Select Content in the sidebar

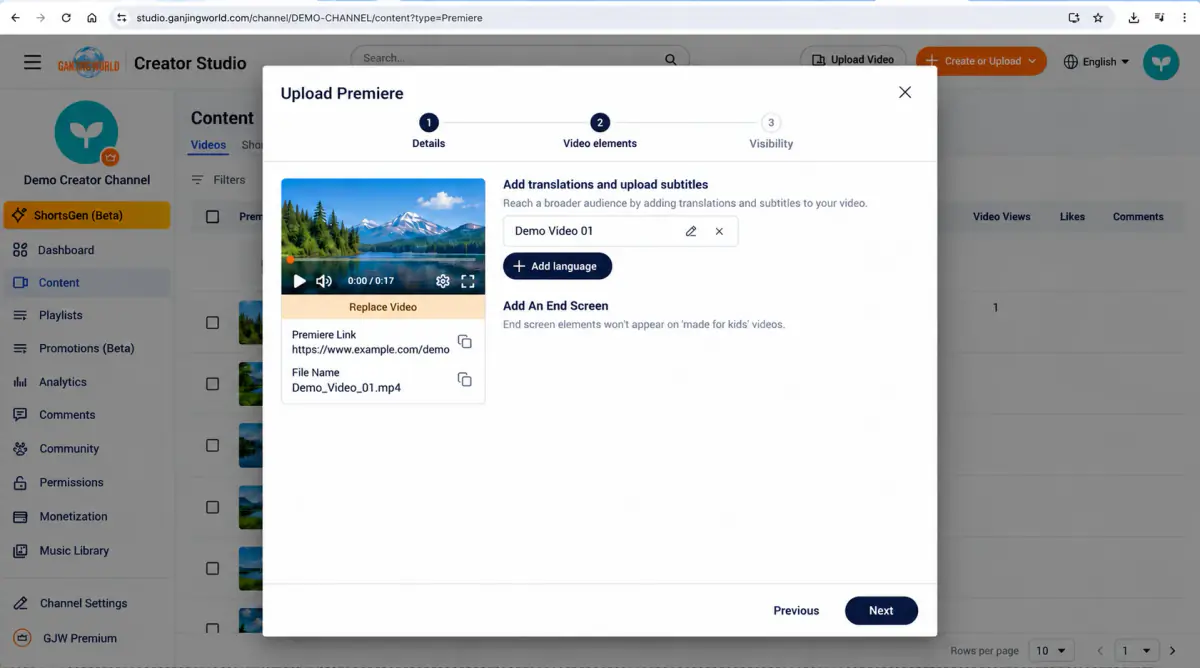pos(85,283)
